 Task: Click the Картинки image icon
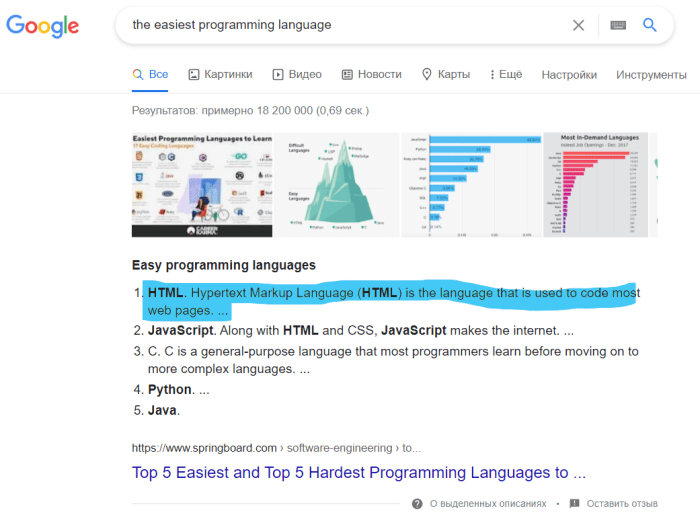tap(194, 75)
